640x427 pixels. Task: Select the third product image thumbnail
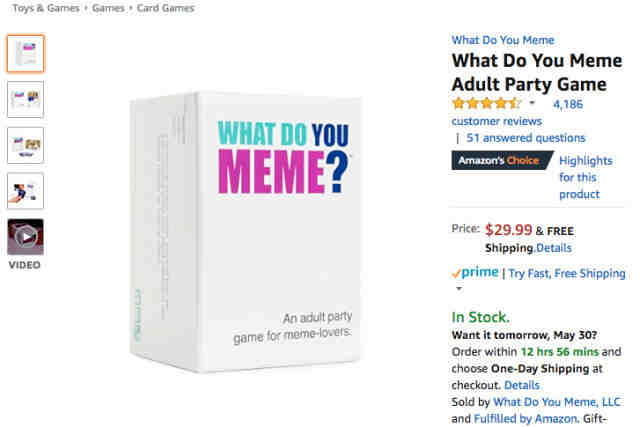pyautogui.click(x=25, y=145)
